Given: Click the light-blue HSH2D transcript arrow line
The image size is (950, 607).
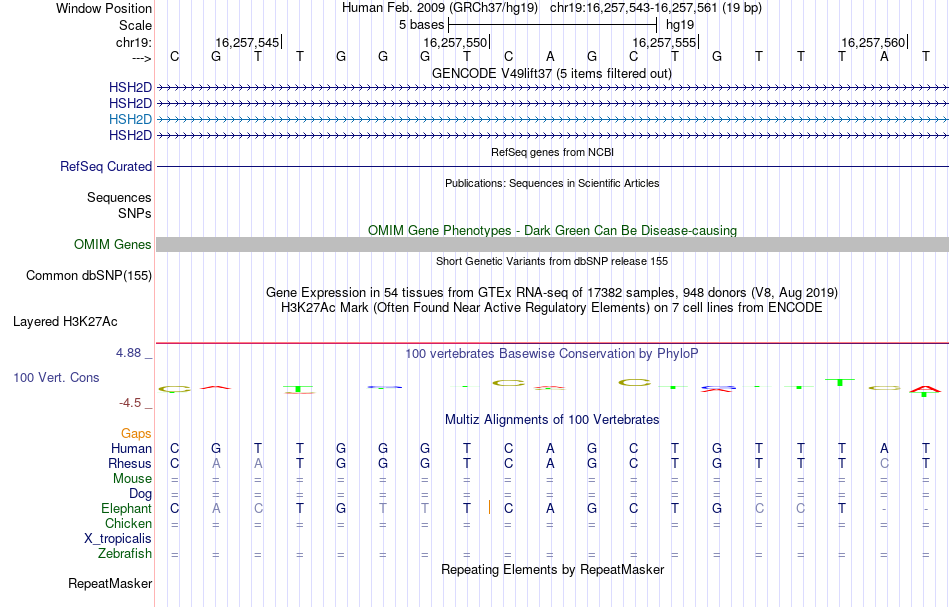Looking at the screenshot, I should 552,119.
